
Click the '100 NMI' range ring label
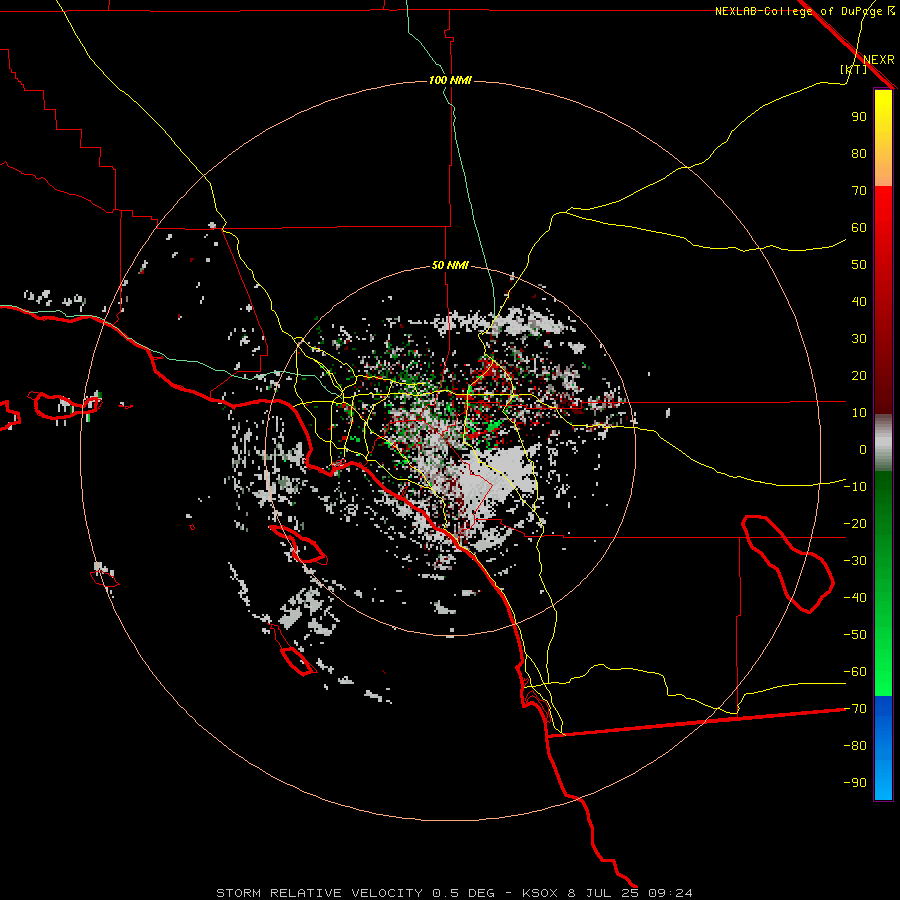point(450,80)
